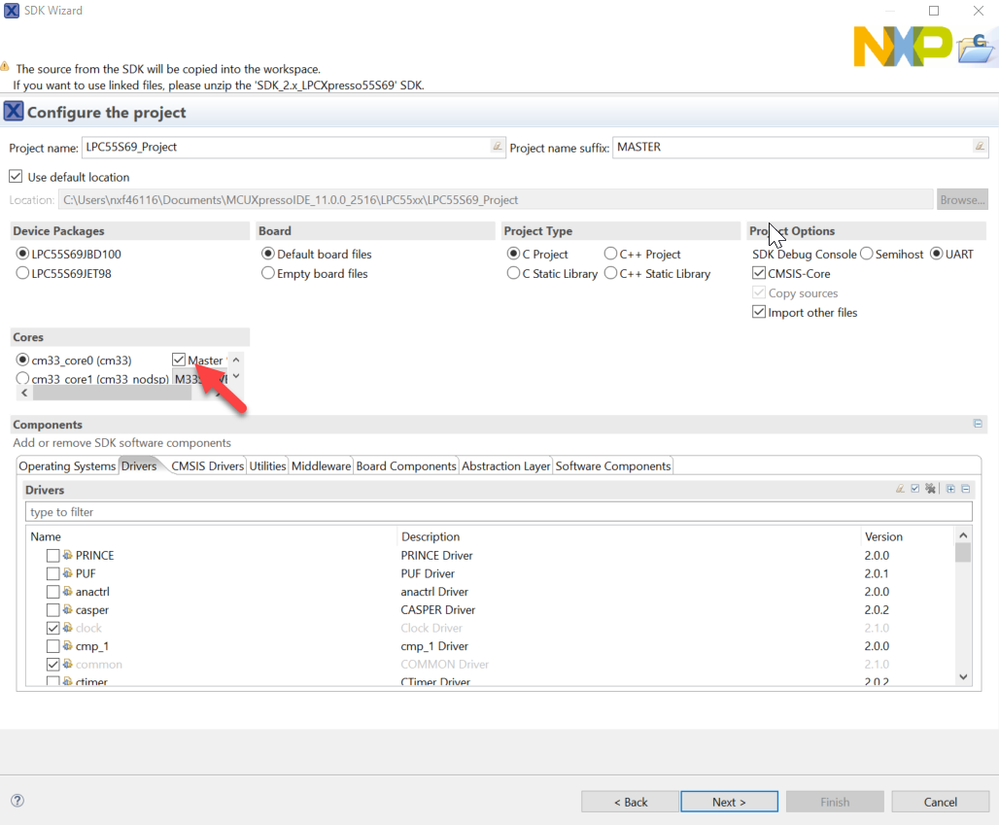Click the C project folder wizard icon
This screenshot has width=999, height=825.
[x=975, y=48]
